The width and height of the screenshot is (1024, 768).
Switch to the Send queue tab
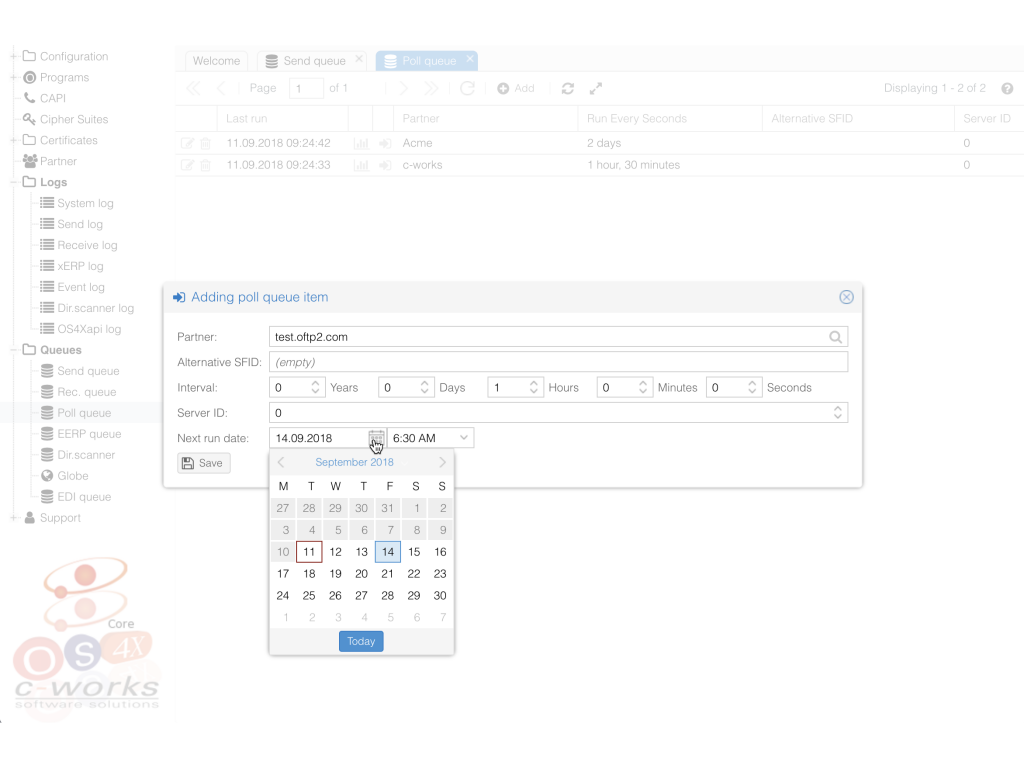point(313,61)
